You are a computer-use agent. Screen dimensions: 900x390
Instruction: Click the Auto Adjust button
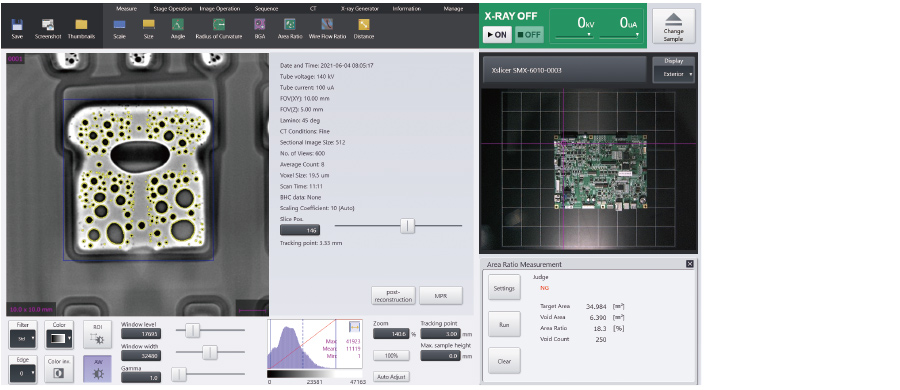tap(391, 377)
